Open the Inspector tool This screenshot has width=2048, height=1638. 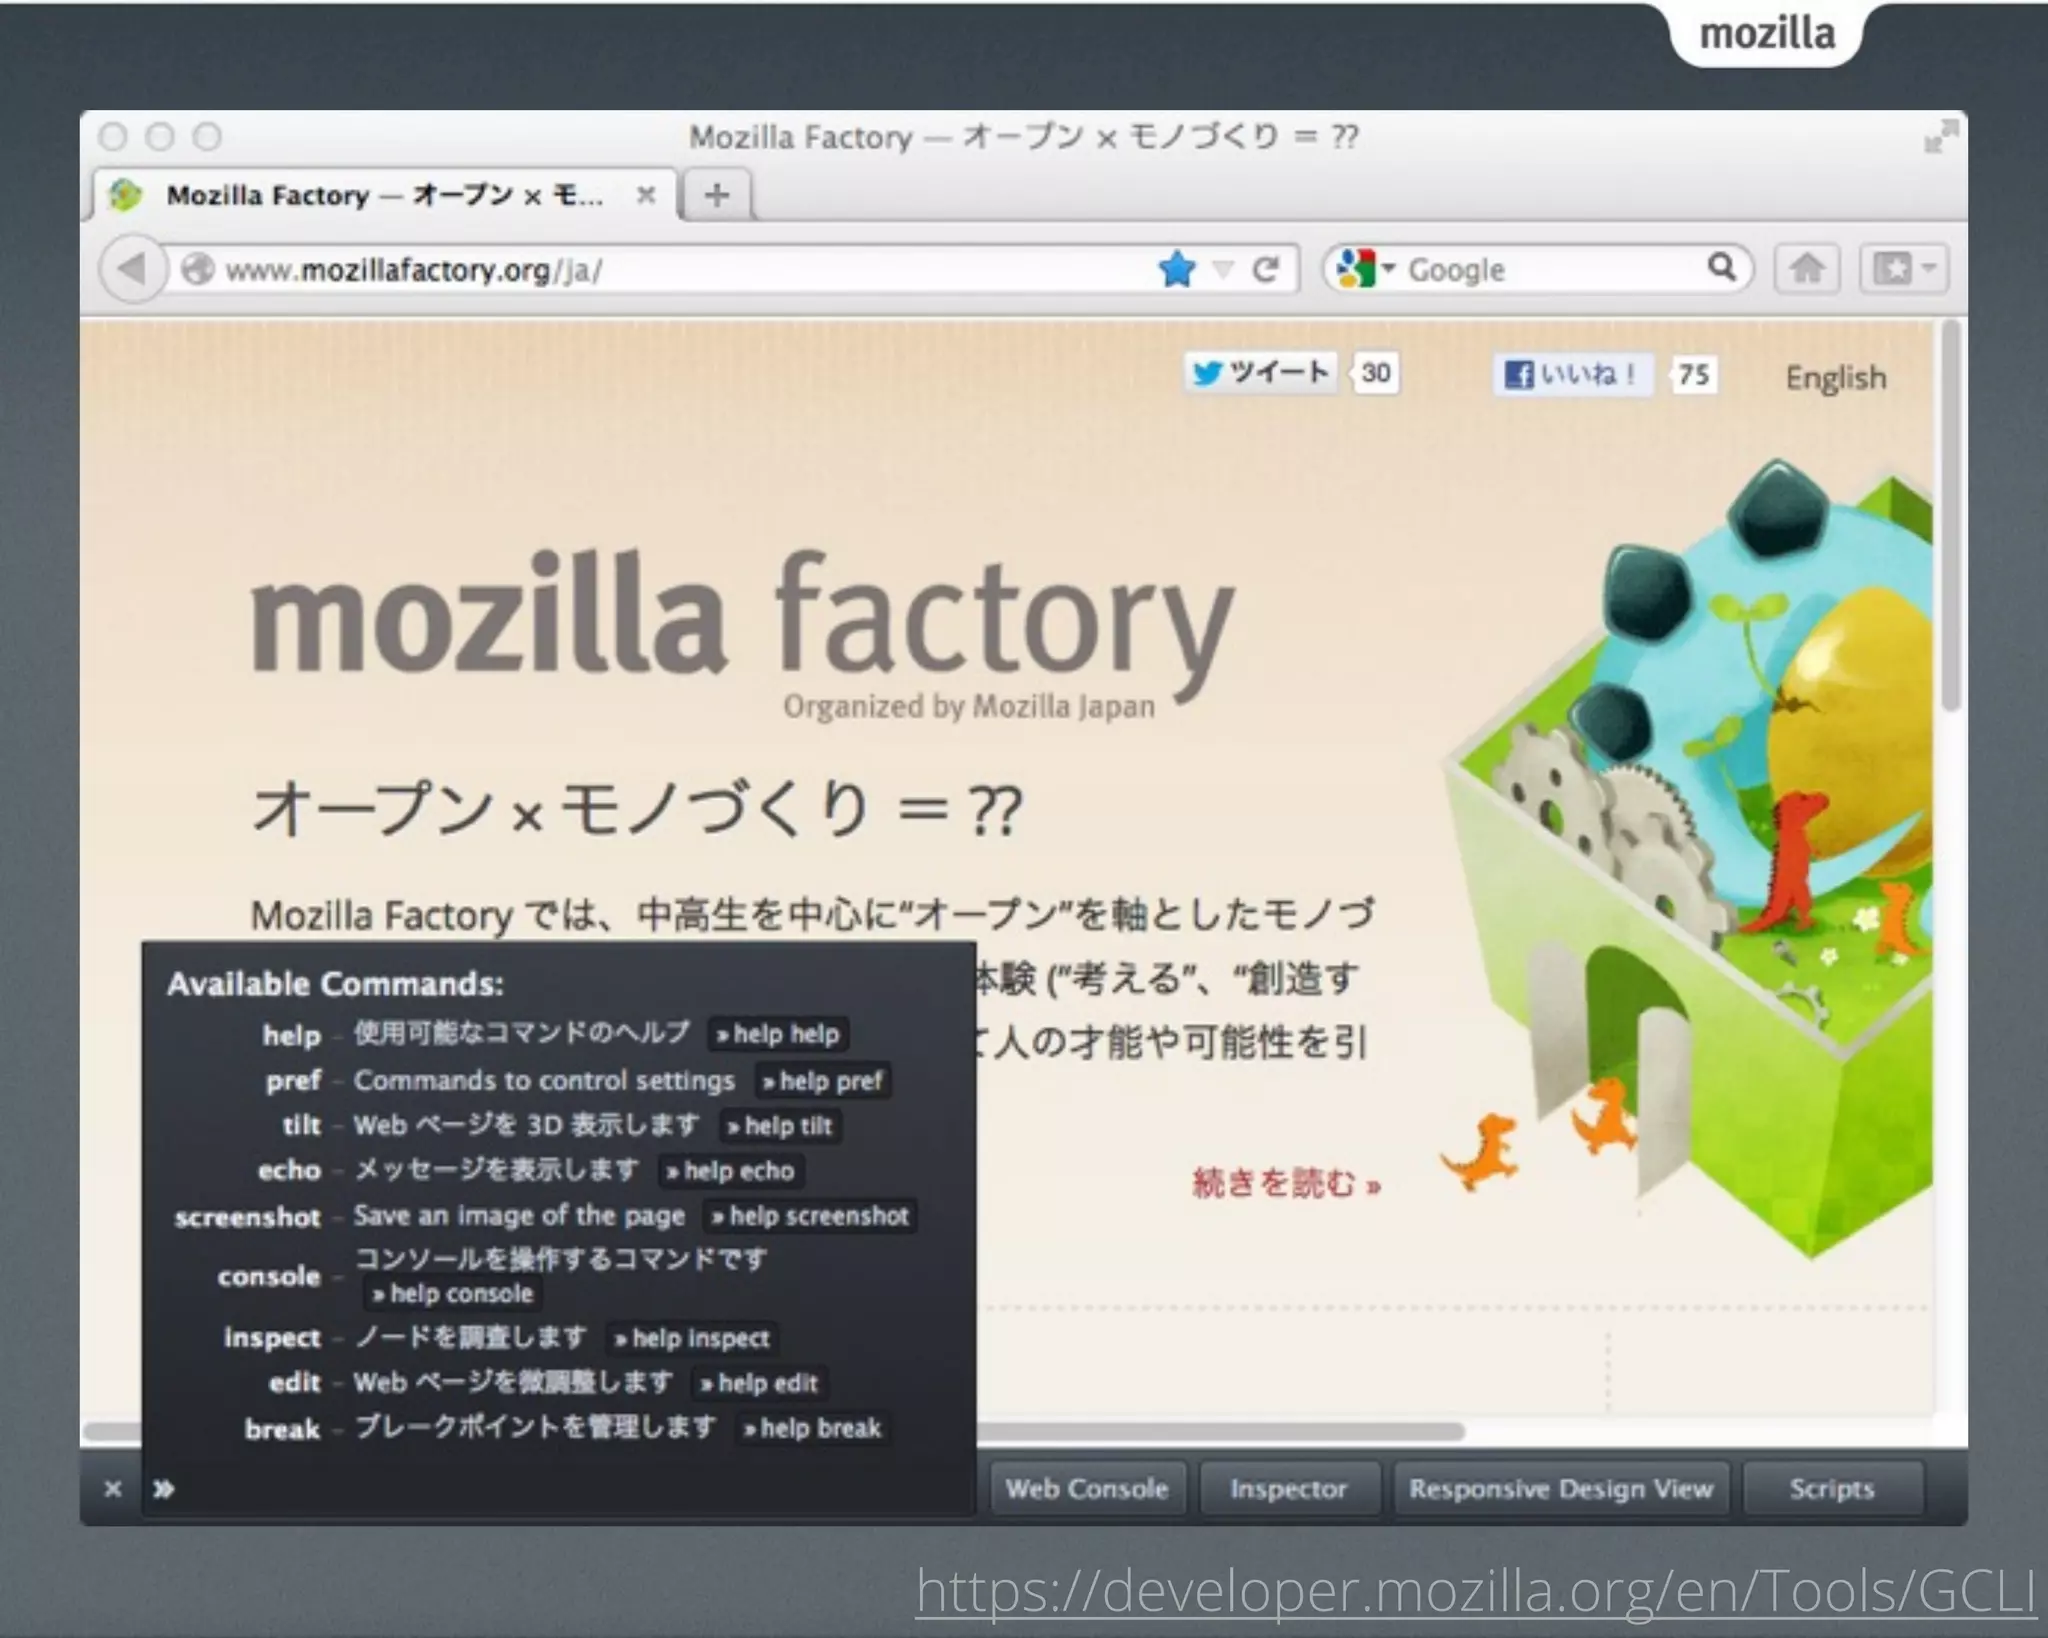point(1288,1489)
